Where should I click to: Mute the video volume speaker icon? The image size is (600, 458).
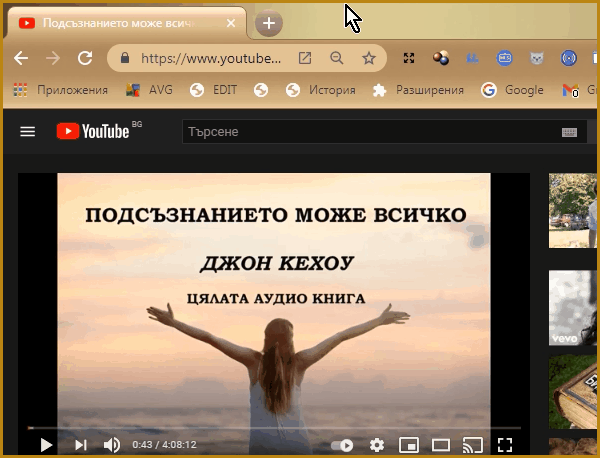tap(112, 445)
